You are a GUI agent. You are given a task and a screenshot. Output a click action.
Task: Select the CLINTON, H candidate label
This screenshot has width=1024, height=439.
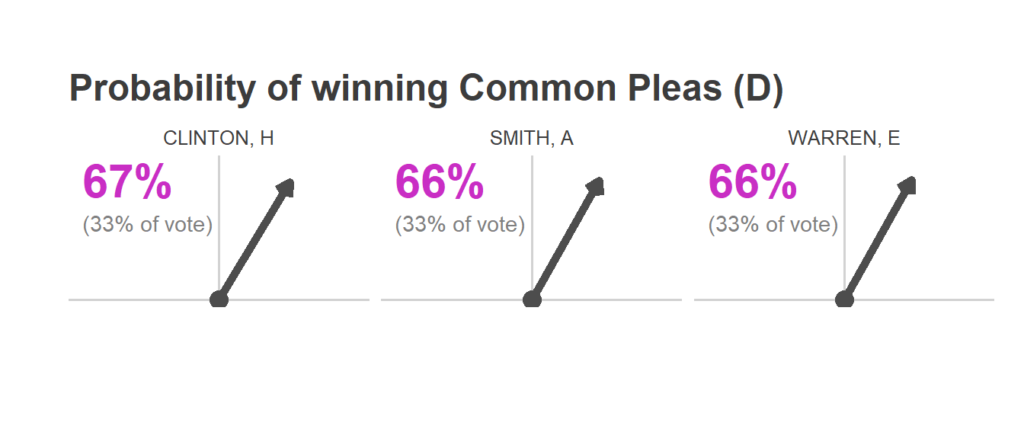(x=218, y=138)
